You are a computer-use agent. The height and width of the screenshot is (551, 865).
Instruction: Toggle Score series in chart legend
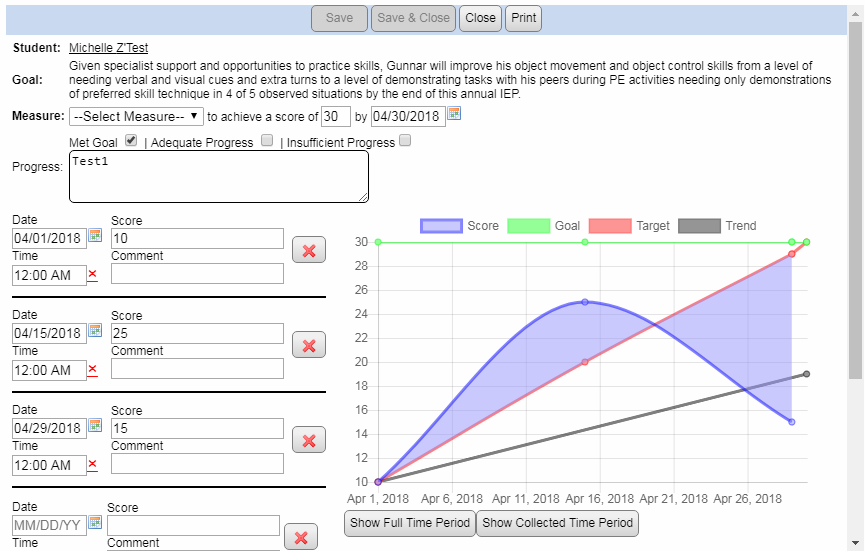pos(441,226)
